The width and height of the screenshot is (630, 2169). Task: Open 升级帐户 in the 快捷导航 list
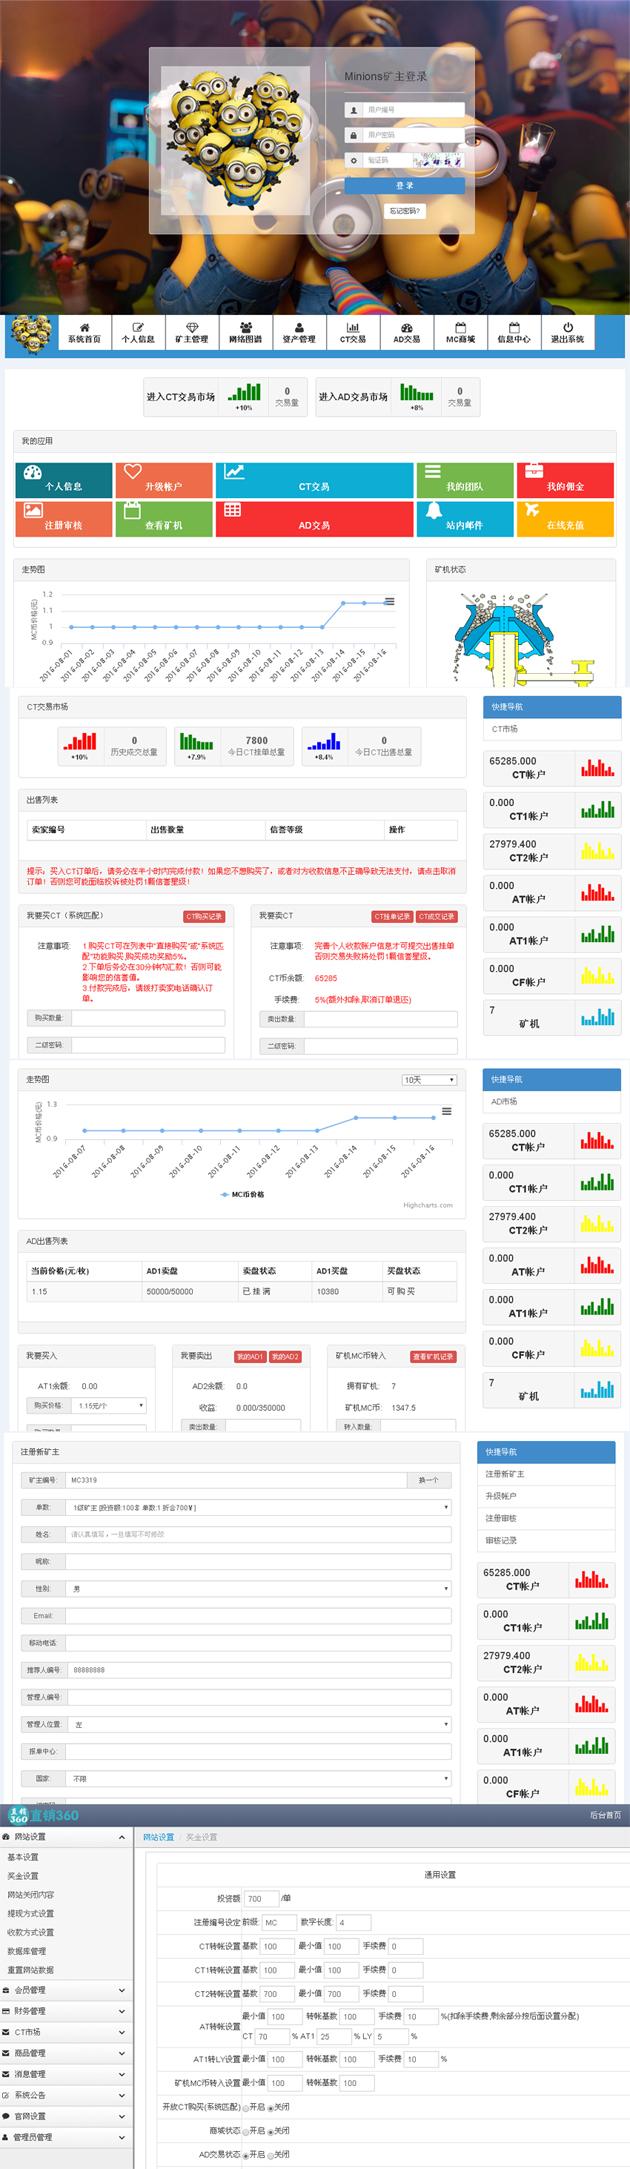(501, 1496)
